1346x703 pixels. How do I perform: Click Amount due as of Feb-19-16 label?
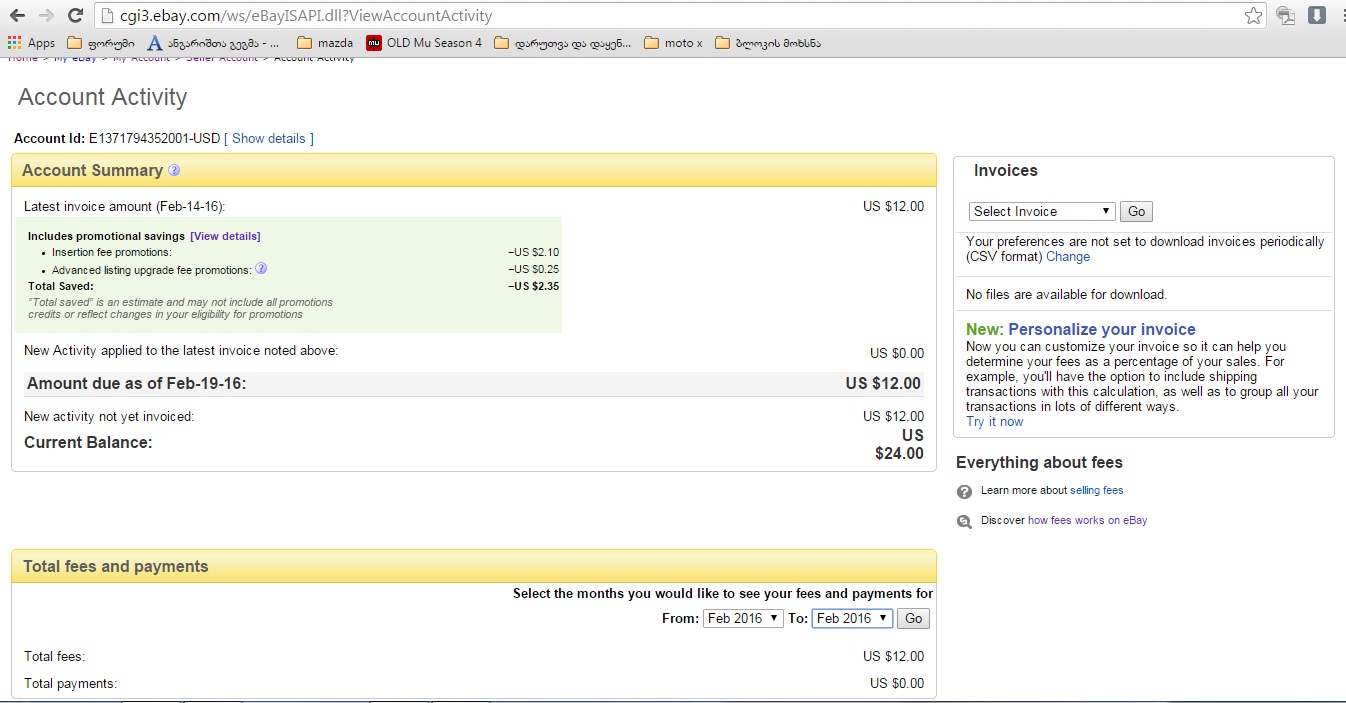tap(136, 383)
